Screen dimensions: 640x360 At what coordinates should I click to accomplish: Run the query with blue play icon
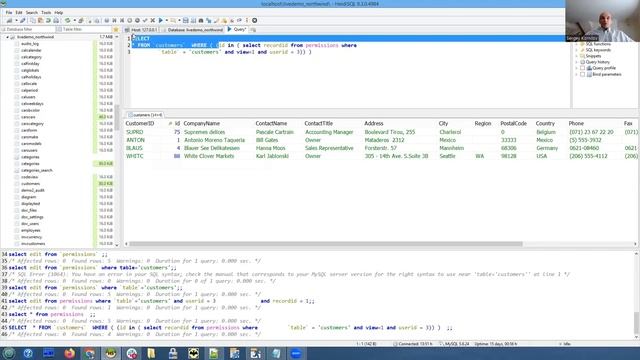click(161, 20)
